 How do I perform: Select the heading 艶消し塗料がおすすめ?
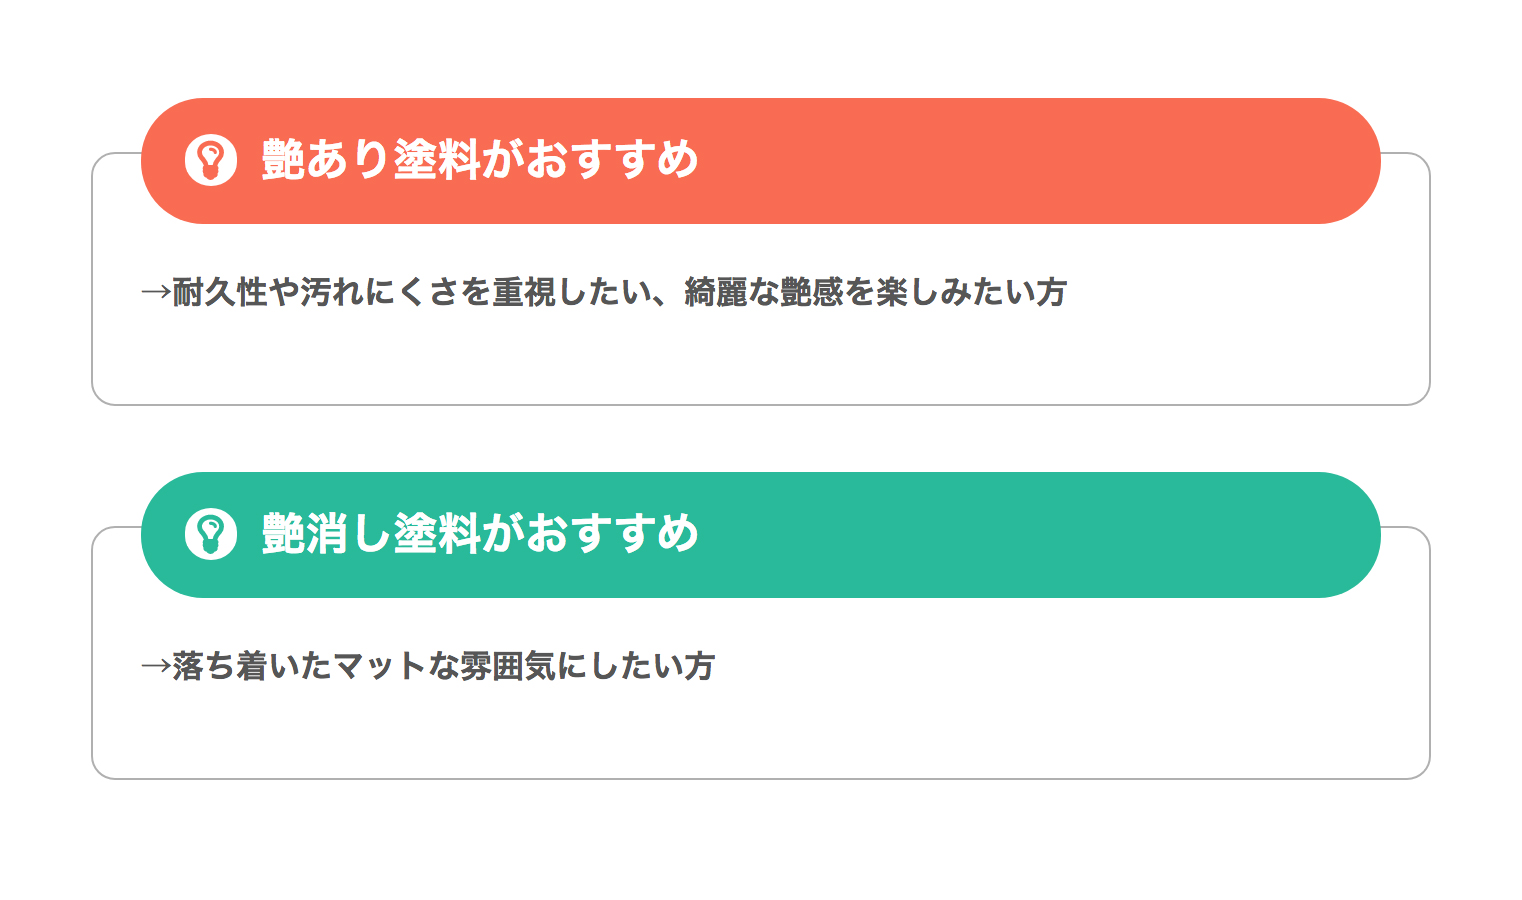click(480, 534)
